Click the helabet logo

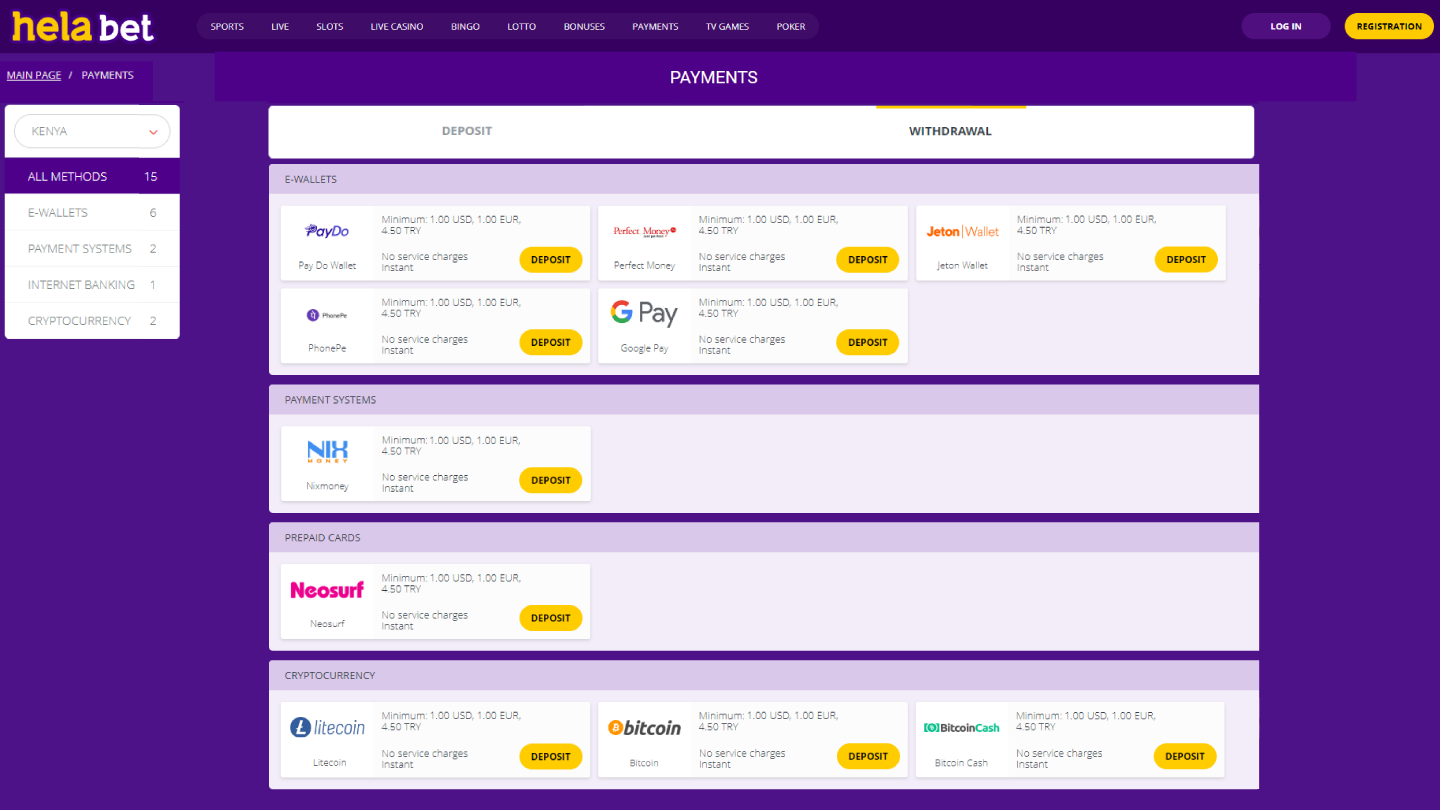(82, 26)
